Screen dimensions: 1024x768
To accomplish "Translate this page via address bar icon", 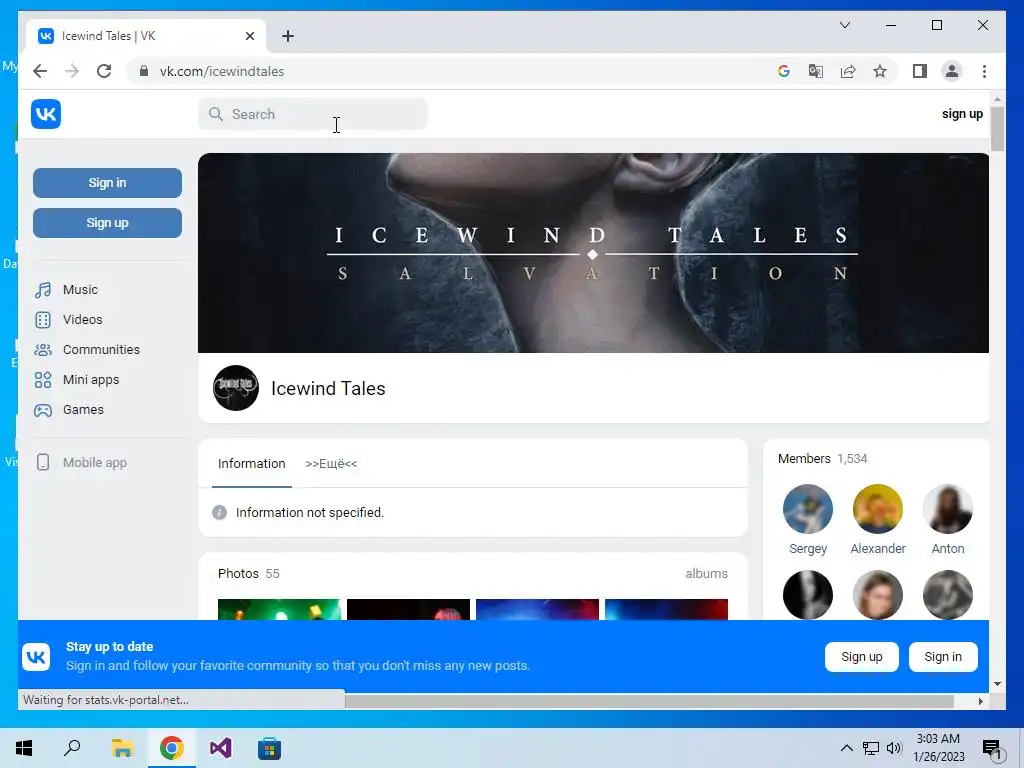I will click(816, 71).
